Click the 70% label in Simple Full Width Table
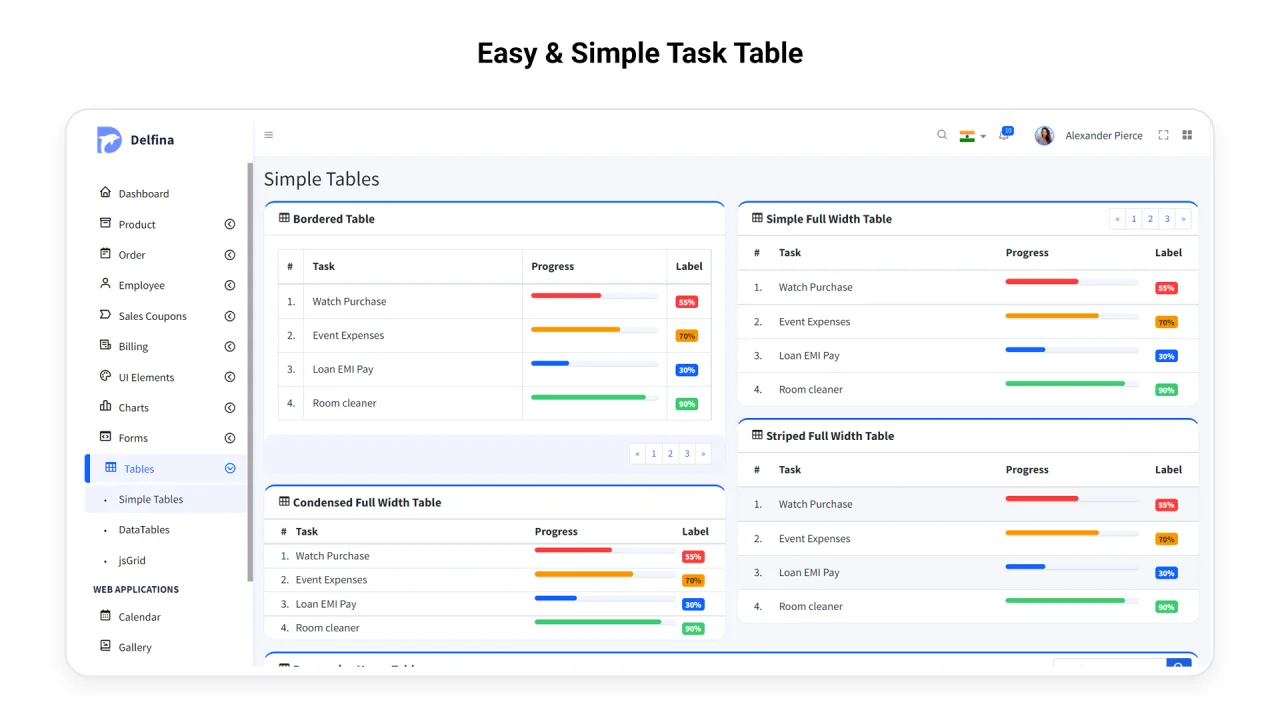1280x720 pixels. 1166,322
